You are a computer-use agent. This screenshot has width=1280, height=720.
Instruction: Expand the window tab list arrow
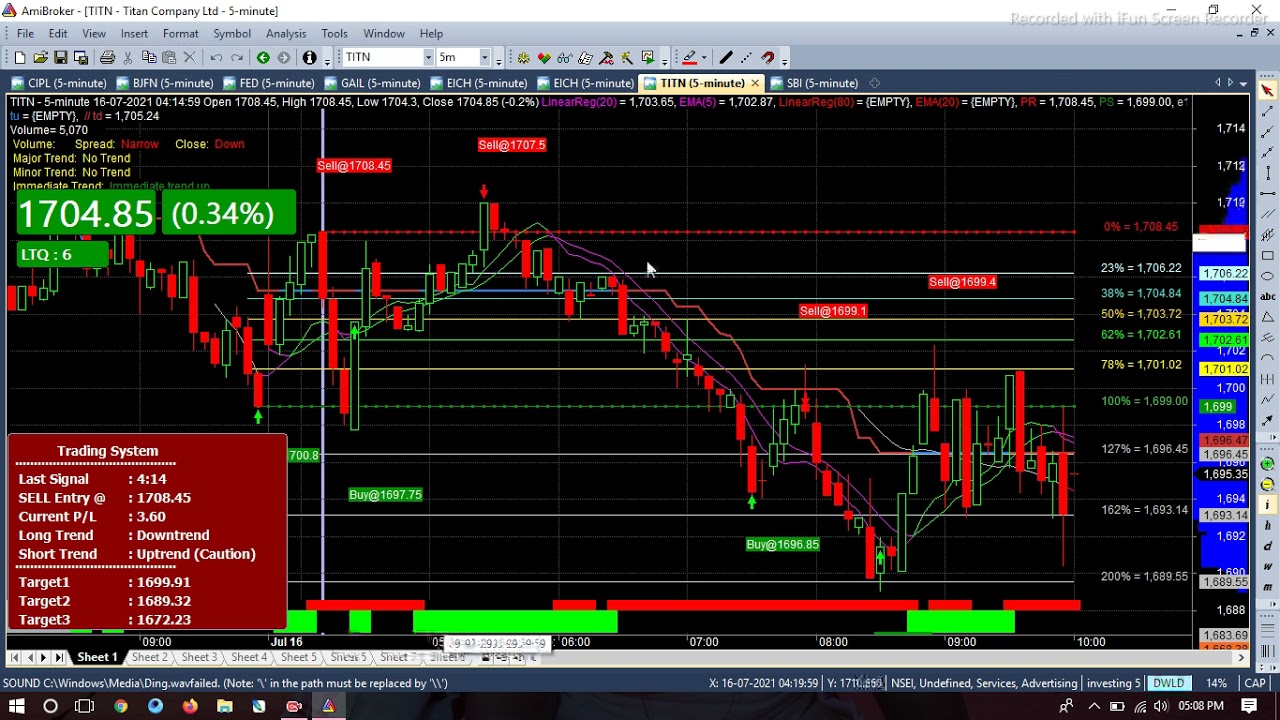[1243, 82]
